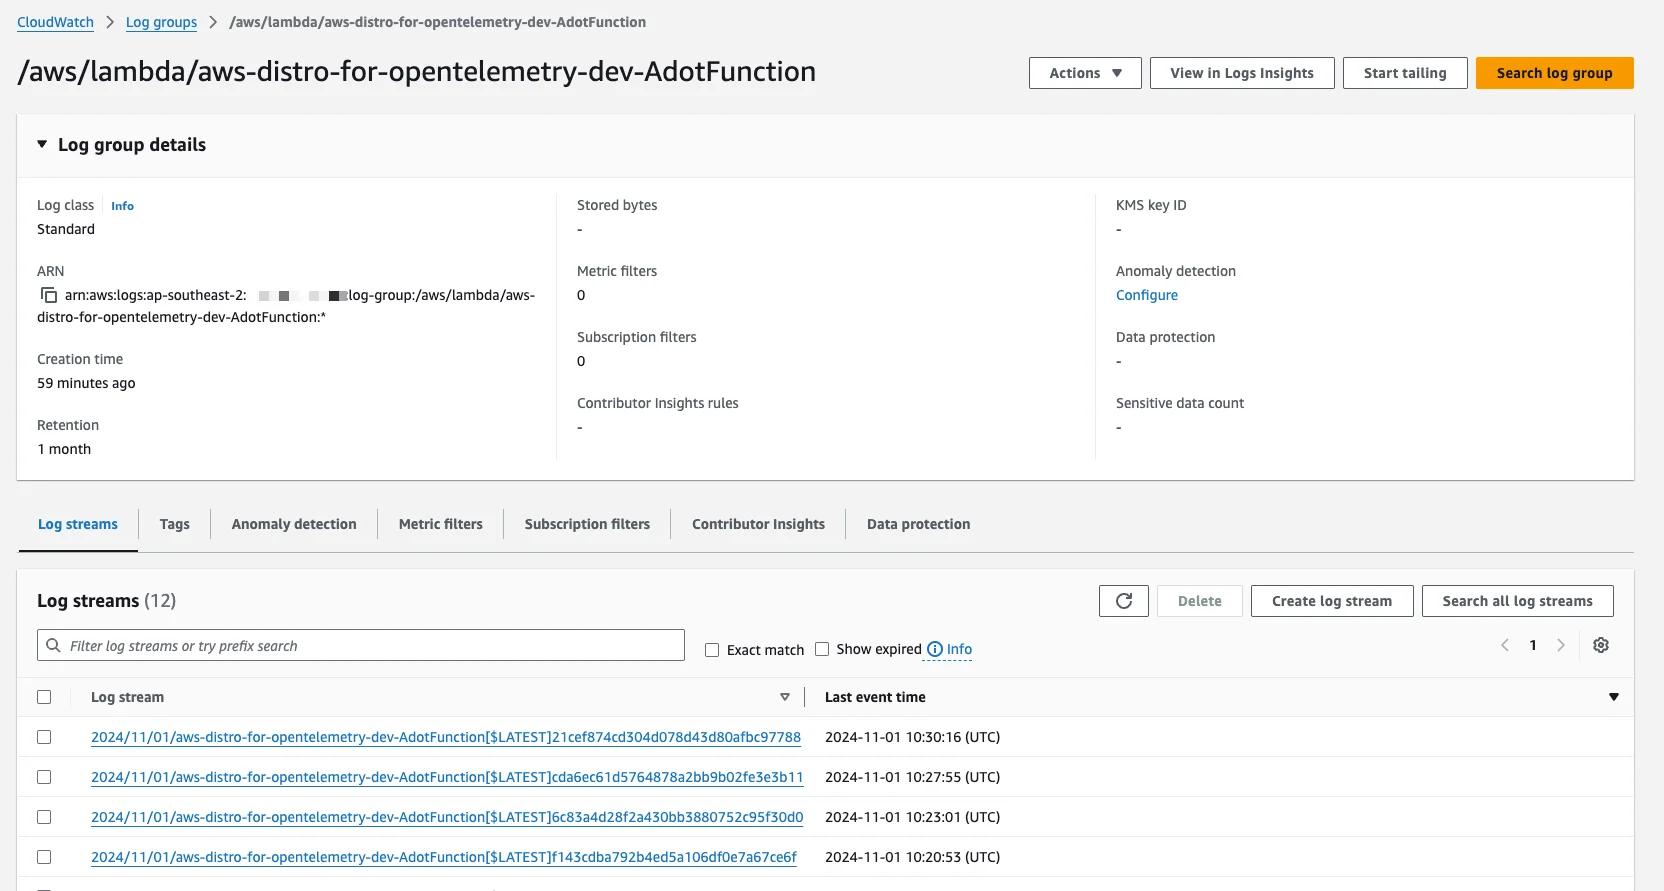Select all log streams header checkbox

point(44,697)
